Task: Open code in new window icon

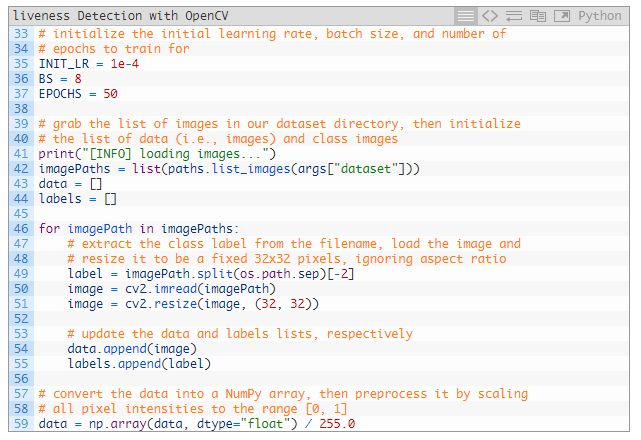Action: [x=562, y=16]
